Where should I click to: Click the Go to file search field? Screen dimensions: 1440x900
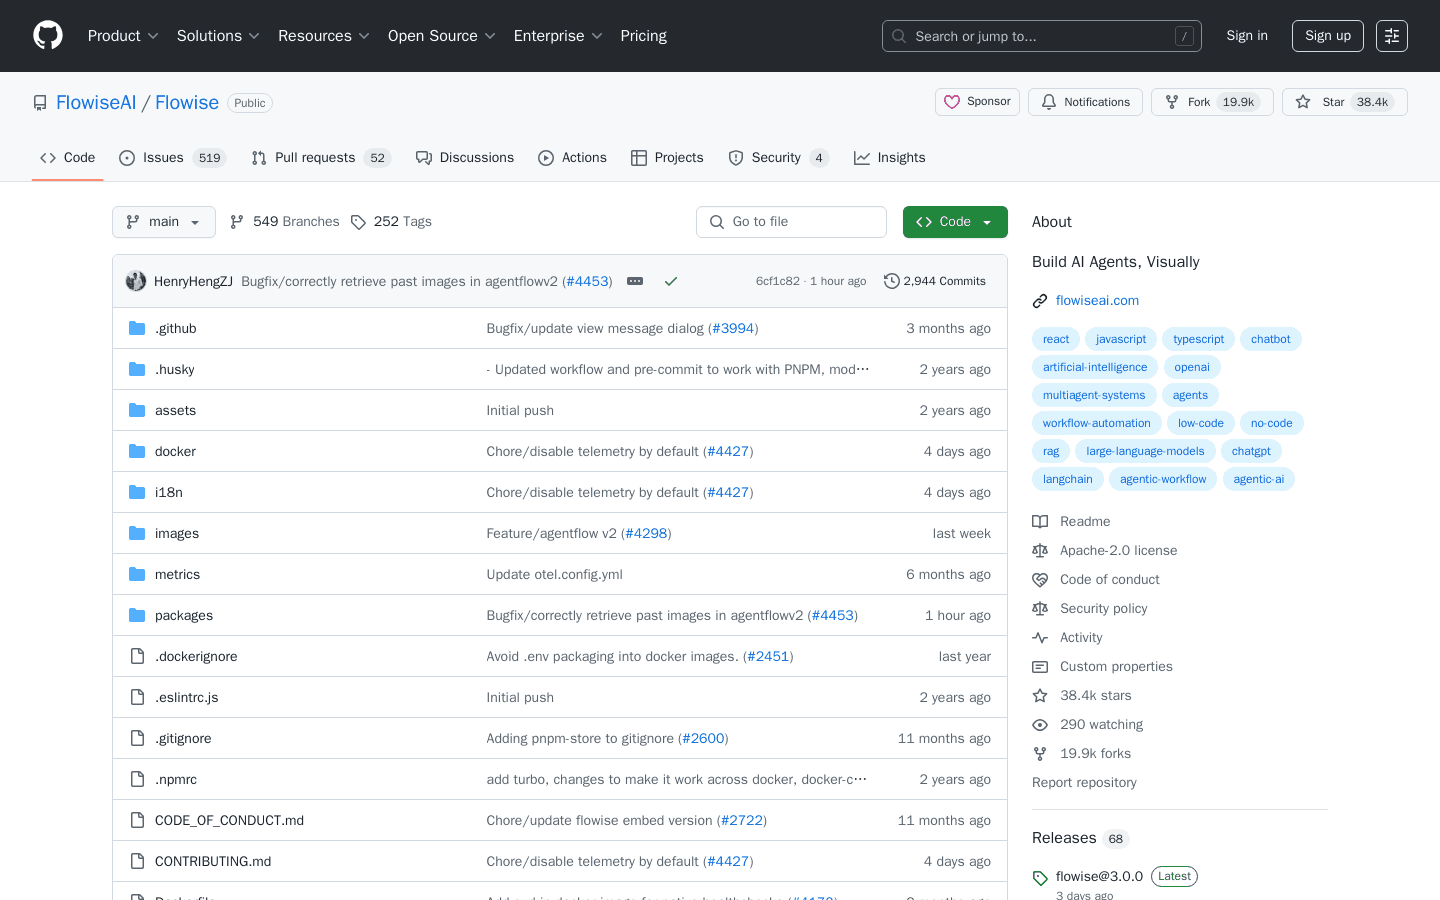point(791,221)
